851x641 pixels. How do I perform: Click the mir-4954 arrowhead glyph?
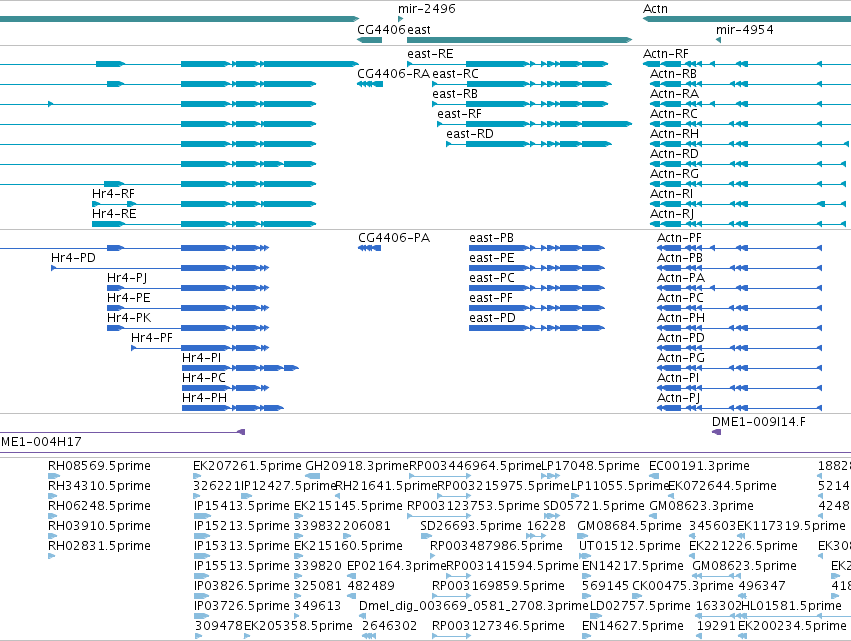point(719,40)
